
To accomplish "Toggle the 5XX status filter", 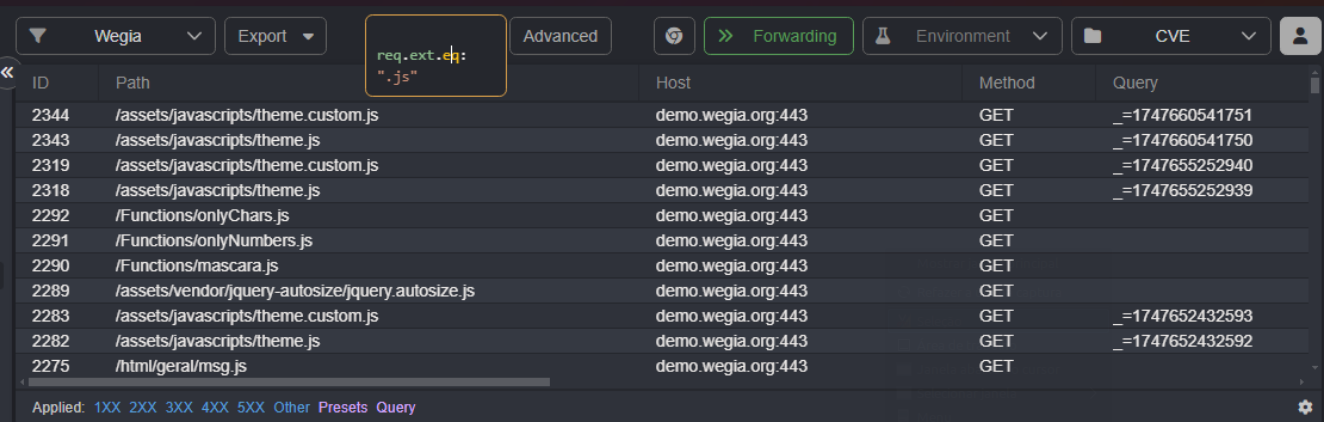I will click(x=251, y=407).
